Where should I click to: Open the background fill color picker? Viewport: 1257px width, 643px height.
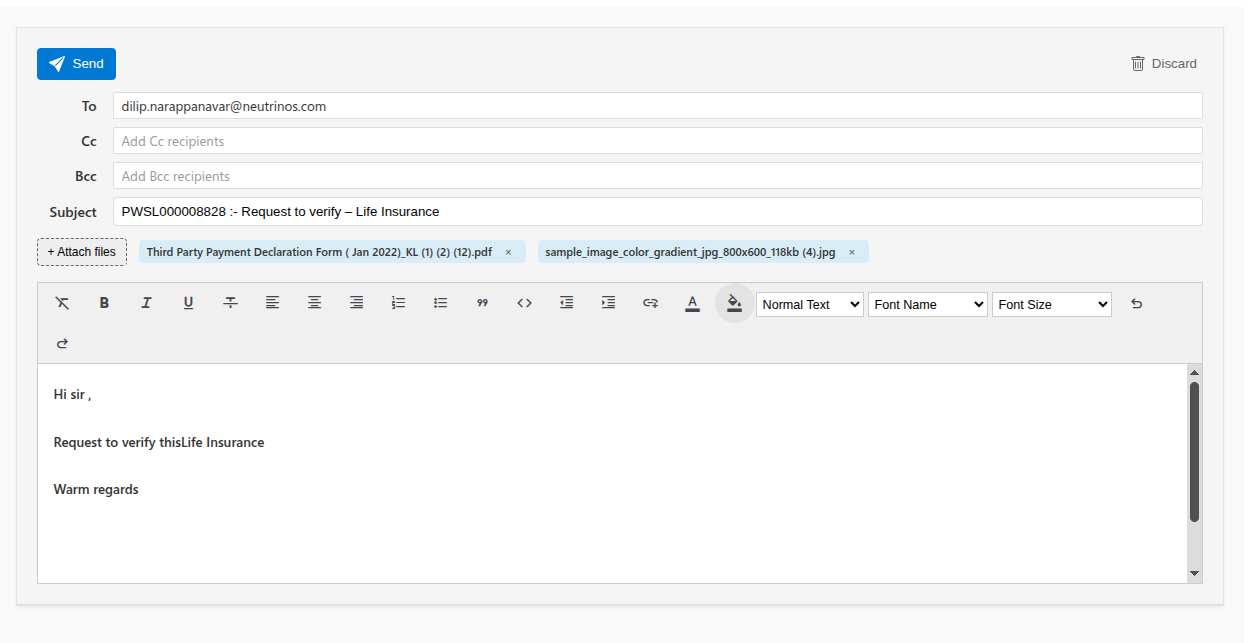click(x=734, y=303)
